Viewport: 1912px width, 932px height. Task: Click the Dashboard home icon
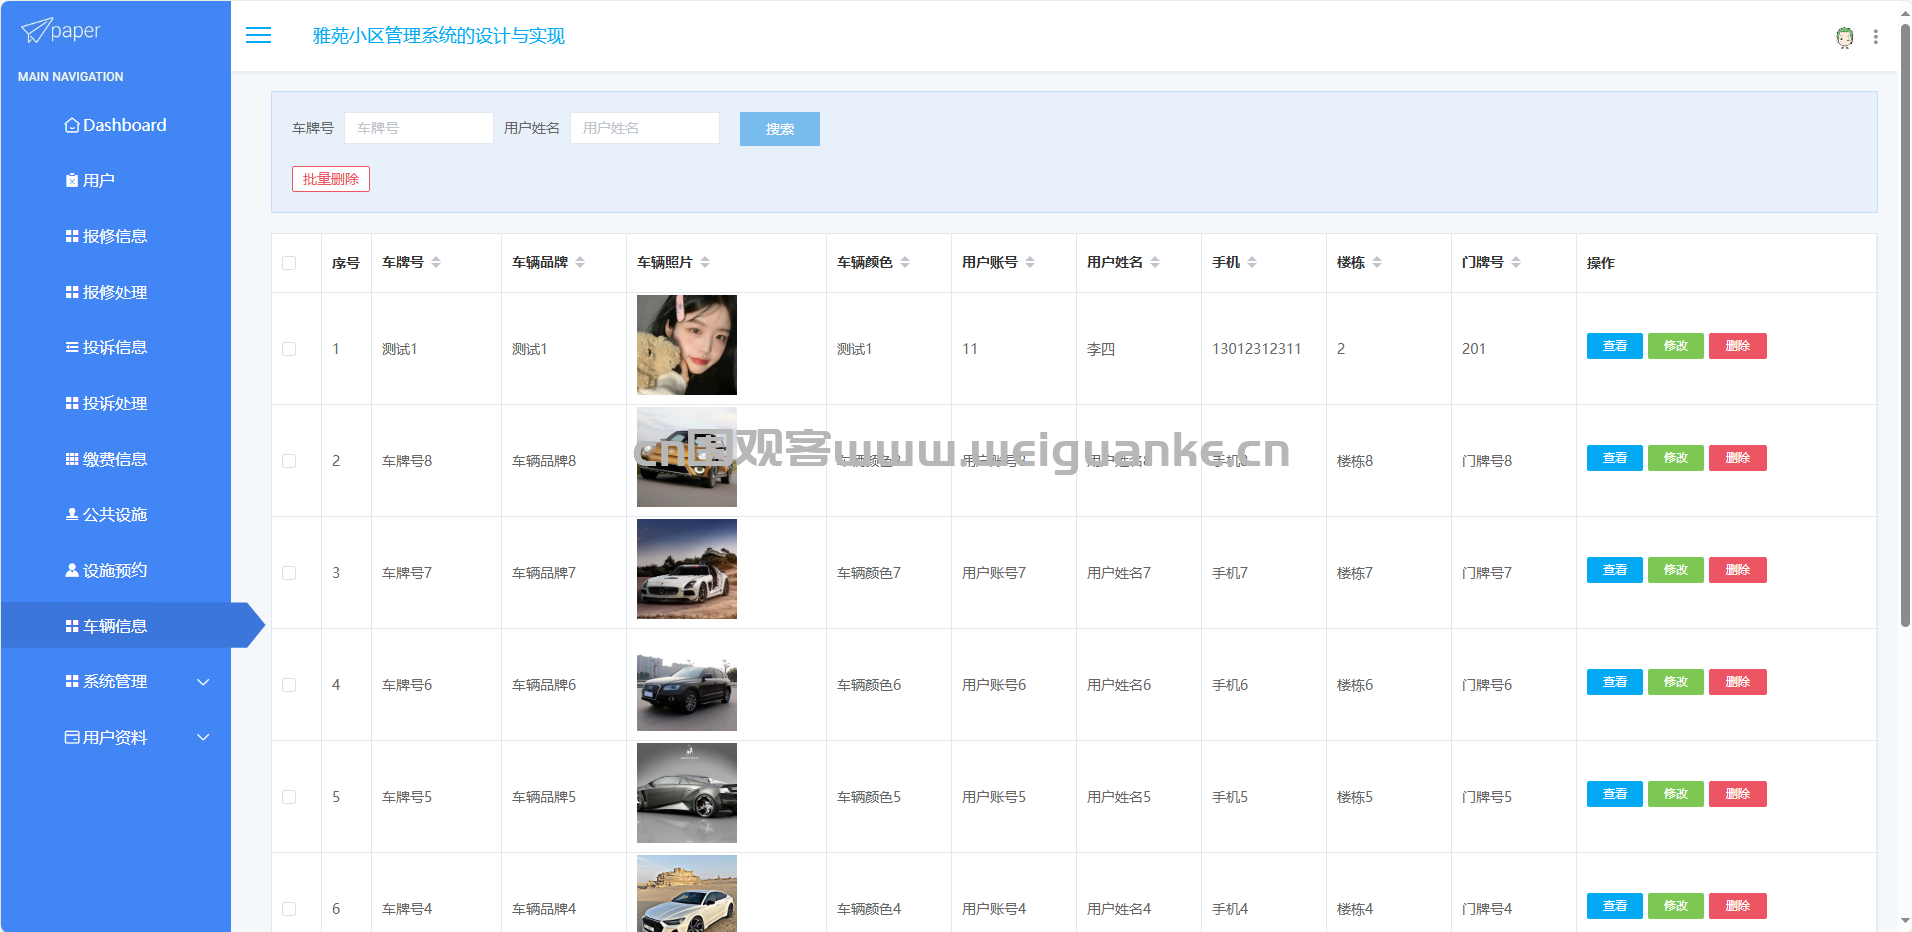point(72,125)
